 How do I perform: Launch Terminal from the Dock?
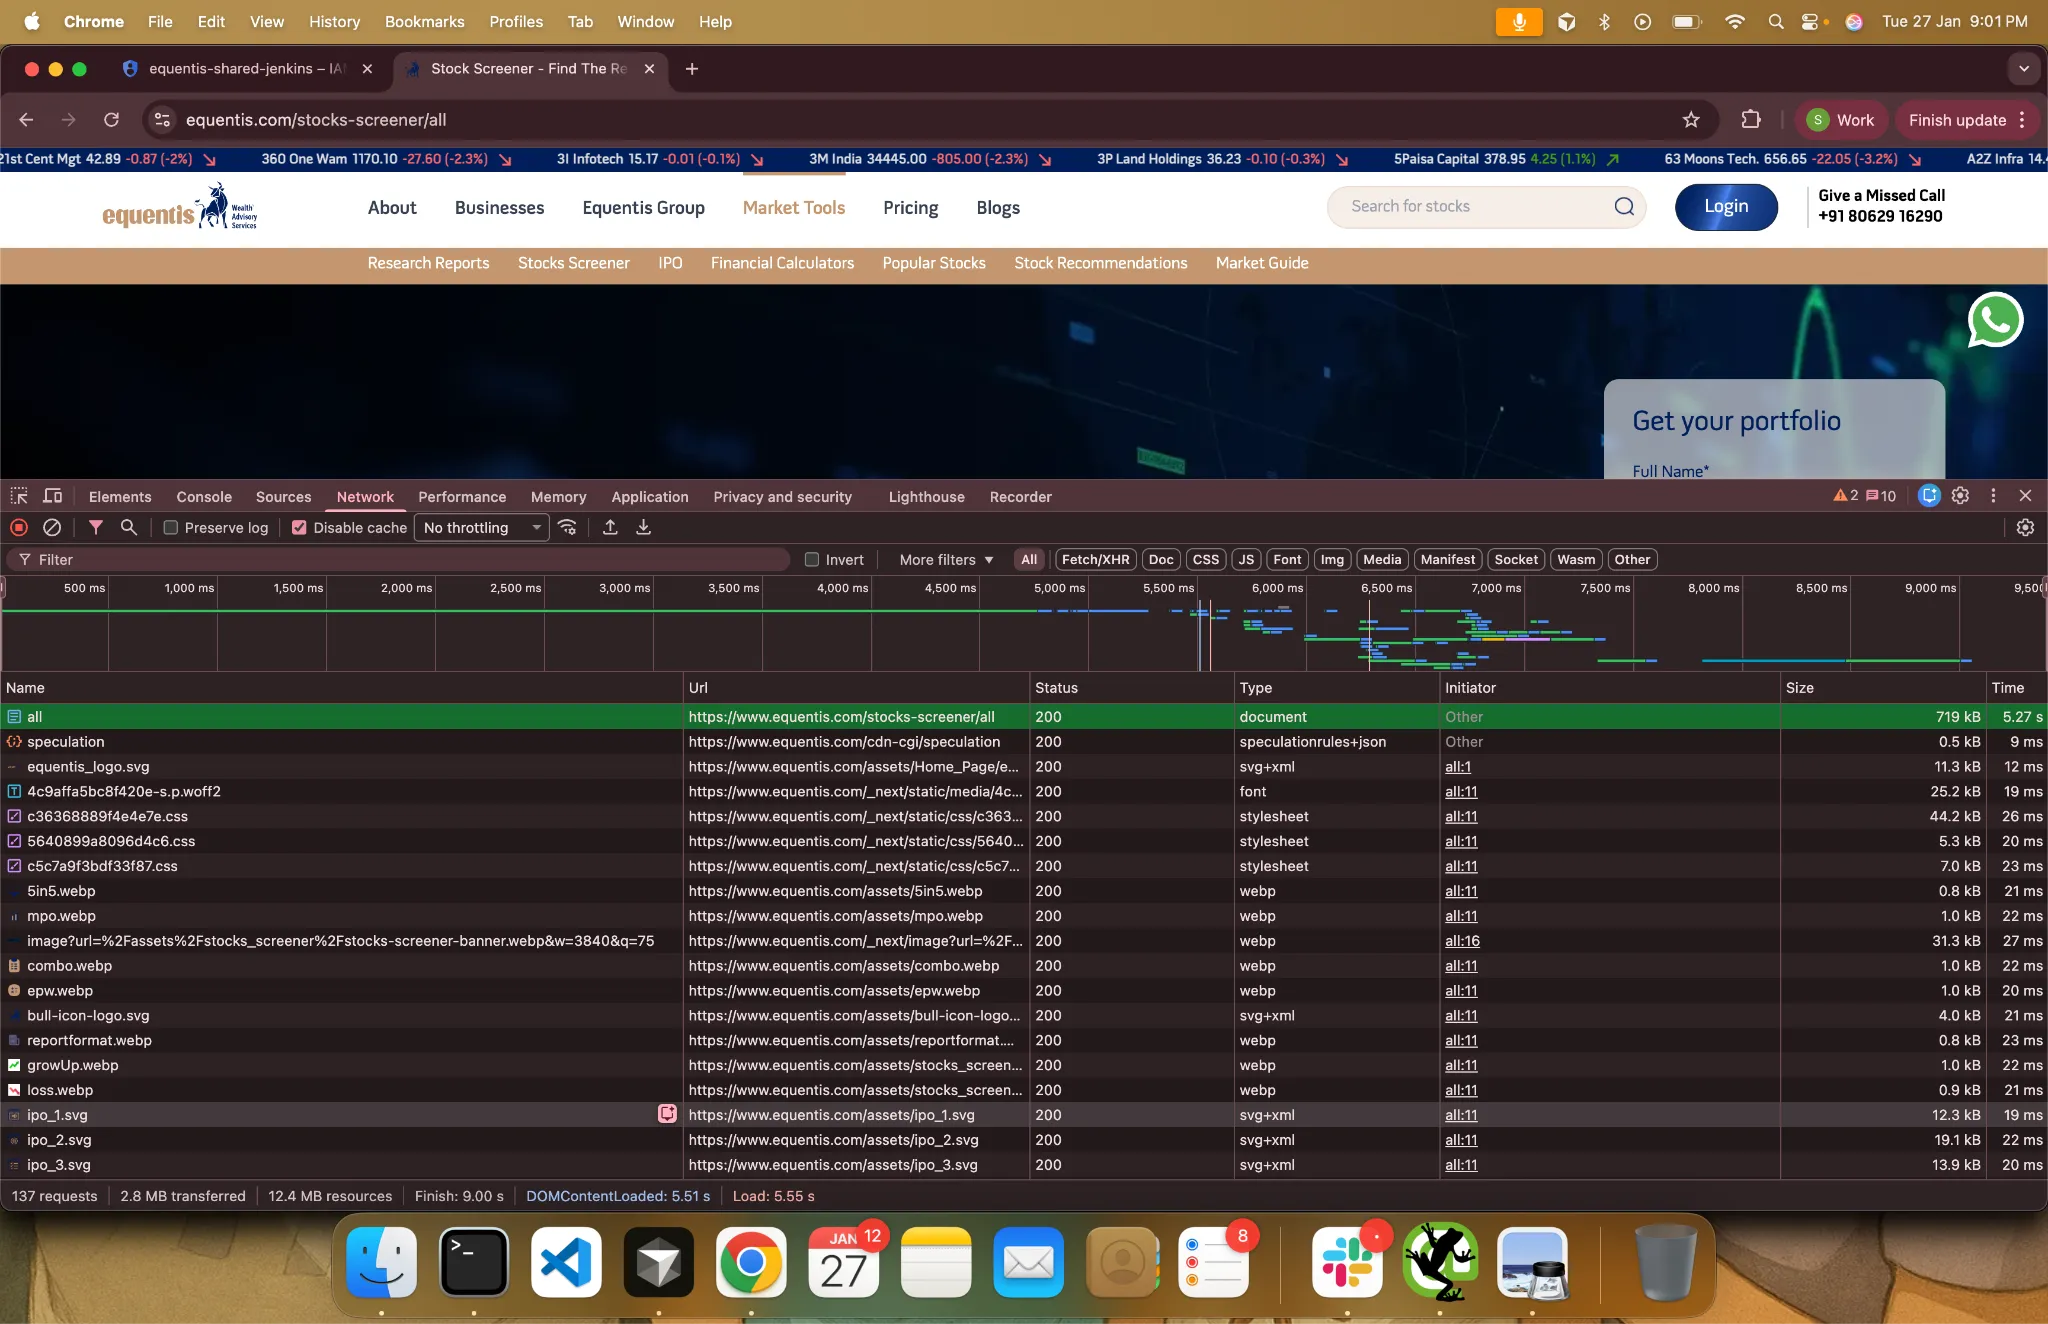(x=474, y=1262)
